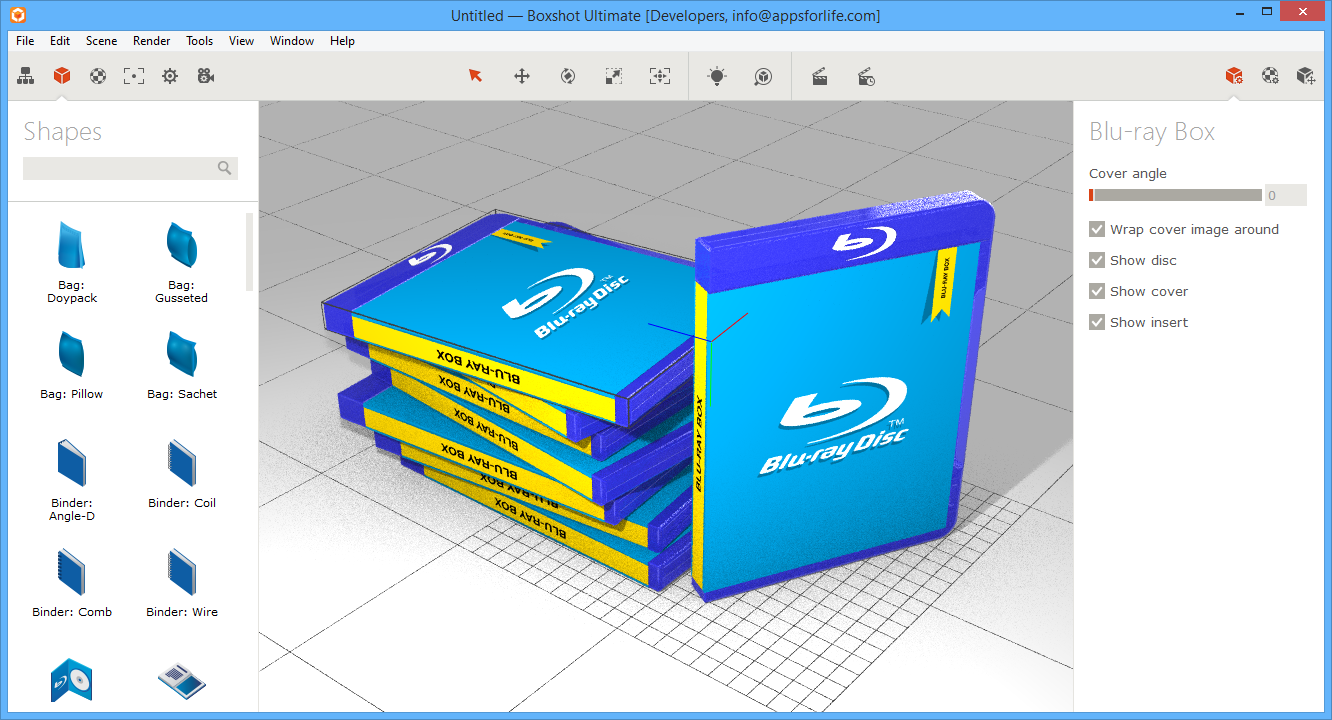Click the add shape cube-plus icon
Viewport: 1332px width, 720px height.
tap(1306, 76)
